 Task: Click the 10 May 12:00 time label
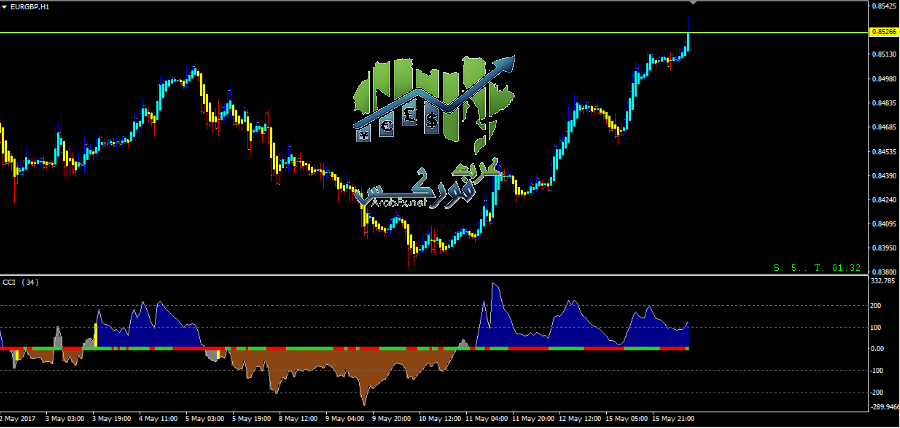coord(439,419)
